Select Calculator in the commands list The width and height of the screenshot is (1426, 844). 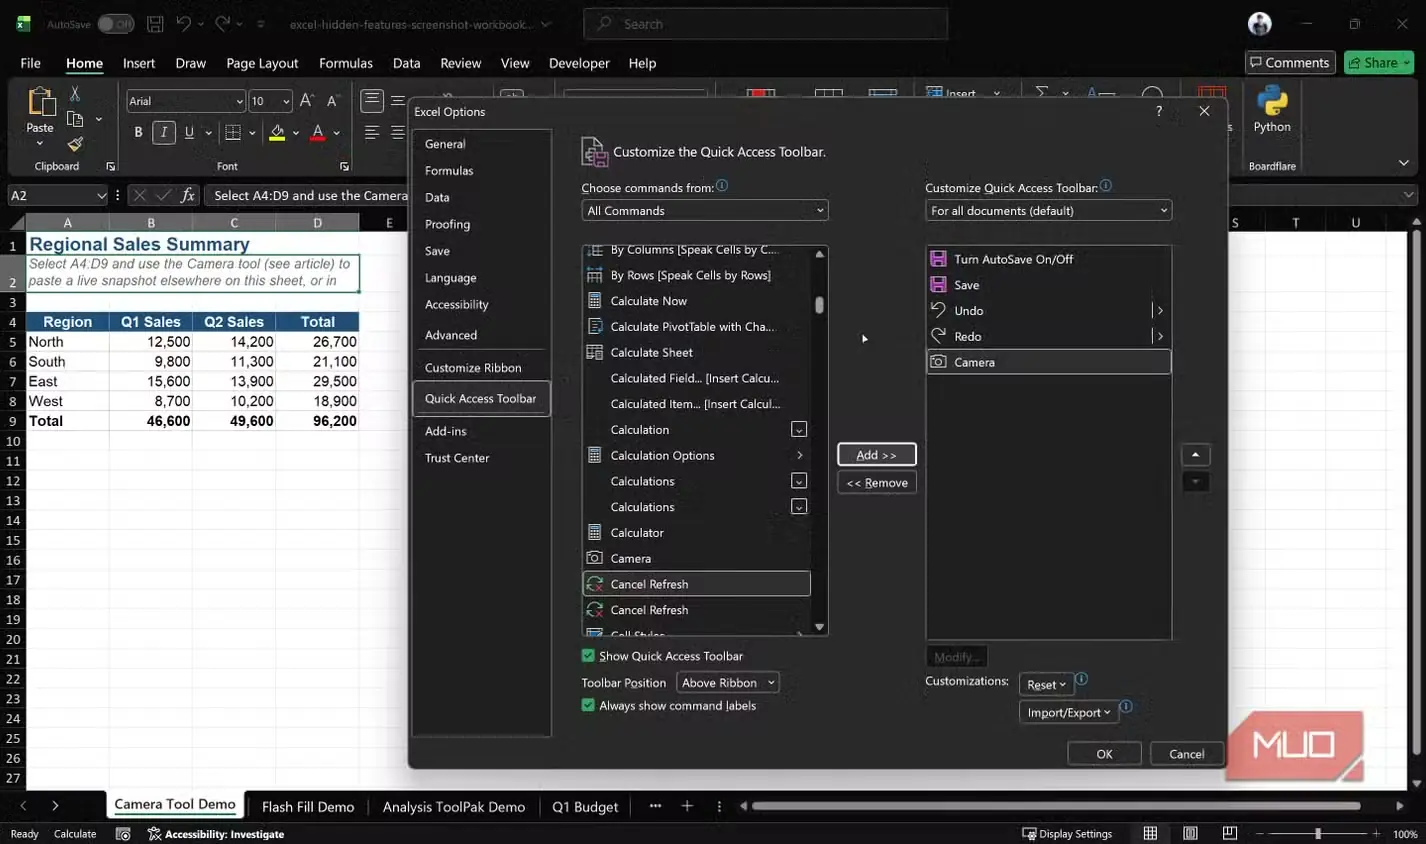[696, 533]
